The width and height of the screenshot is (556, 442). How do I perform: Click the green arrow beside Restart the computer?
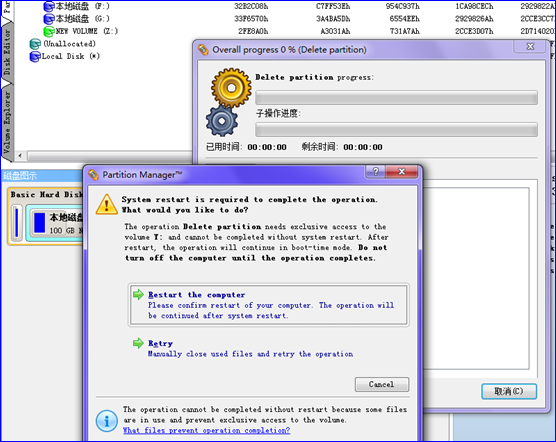(x=138, y=295)
